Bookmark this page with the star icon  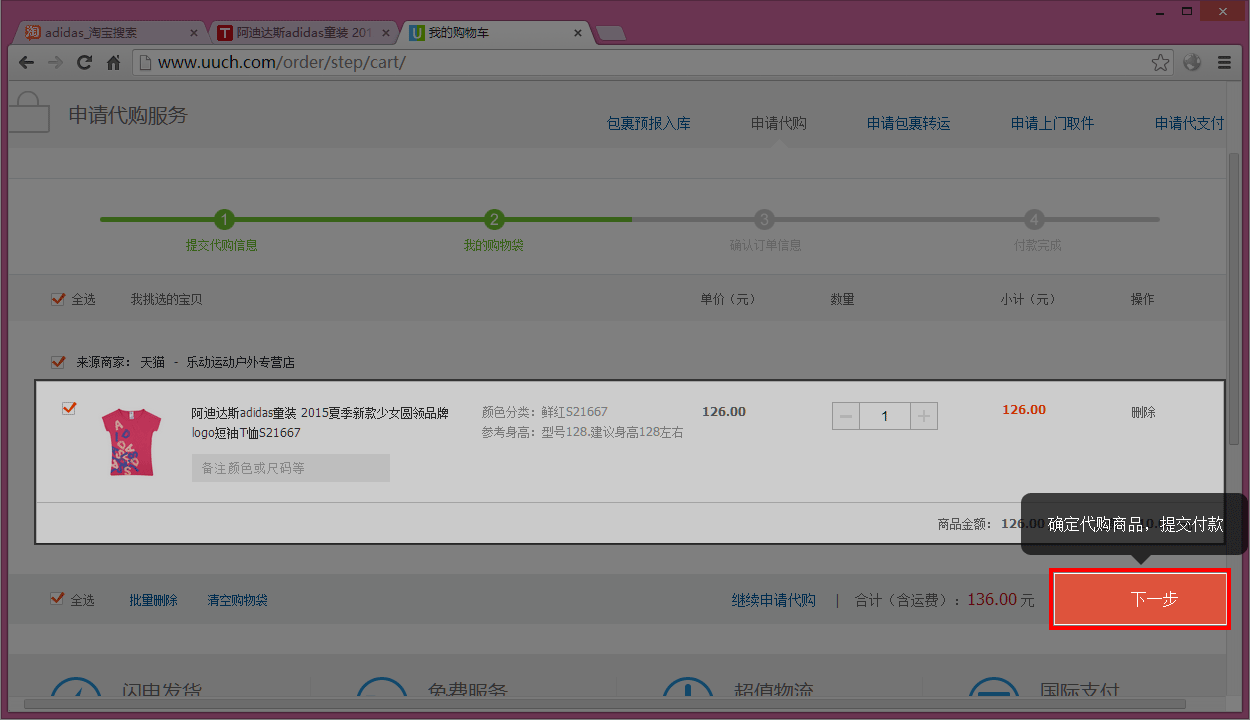click(1160, 62)
